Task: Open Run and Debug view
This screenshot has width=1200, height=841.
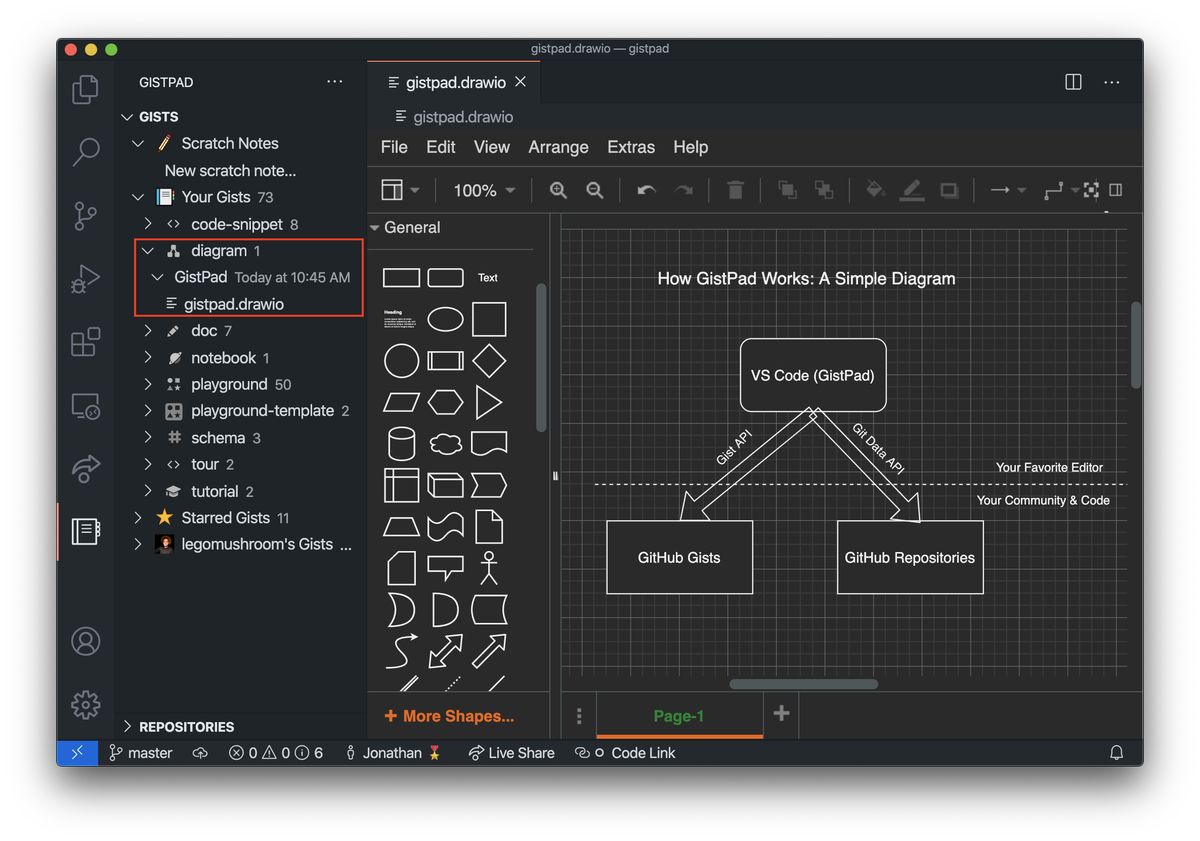Action: coord(86,279)
